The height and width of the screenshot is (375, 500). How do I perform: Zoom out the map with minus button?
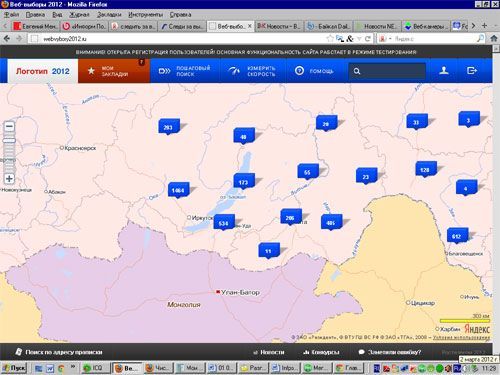(9, 127)
